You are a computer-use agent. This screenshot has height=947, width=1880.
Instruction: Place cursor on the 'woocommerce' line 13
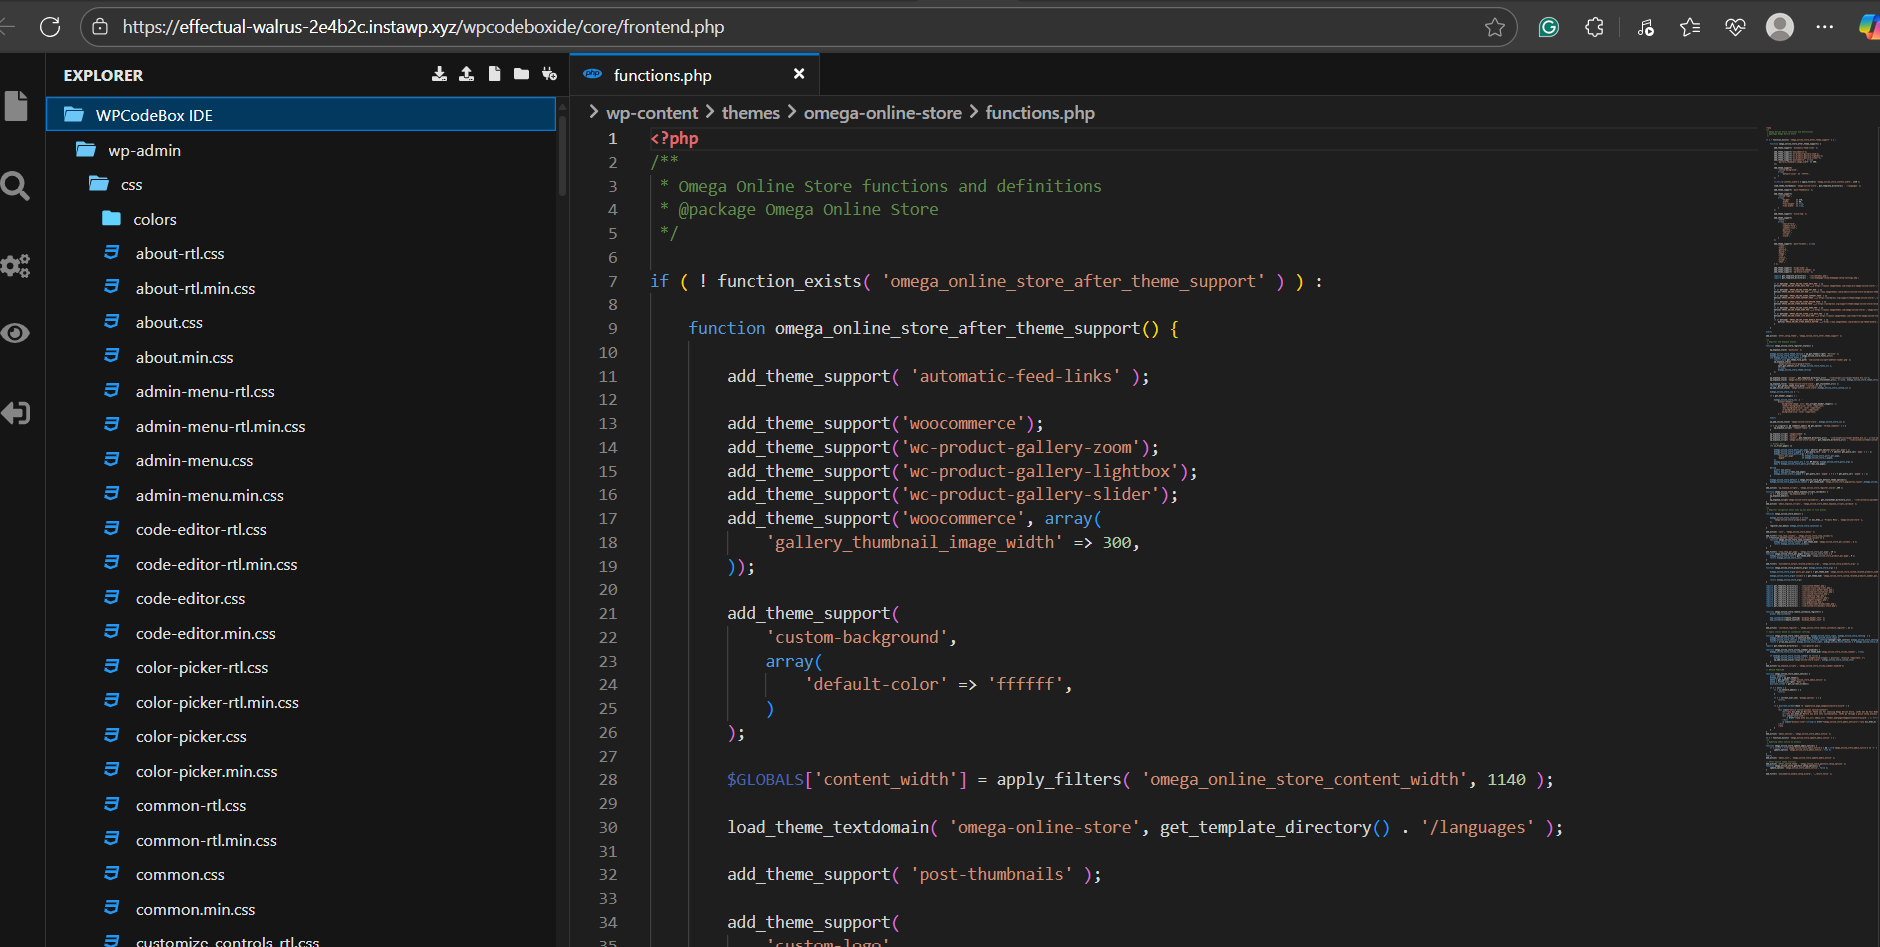coord(885,423)
